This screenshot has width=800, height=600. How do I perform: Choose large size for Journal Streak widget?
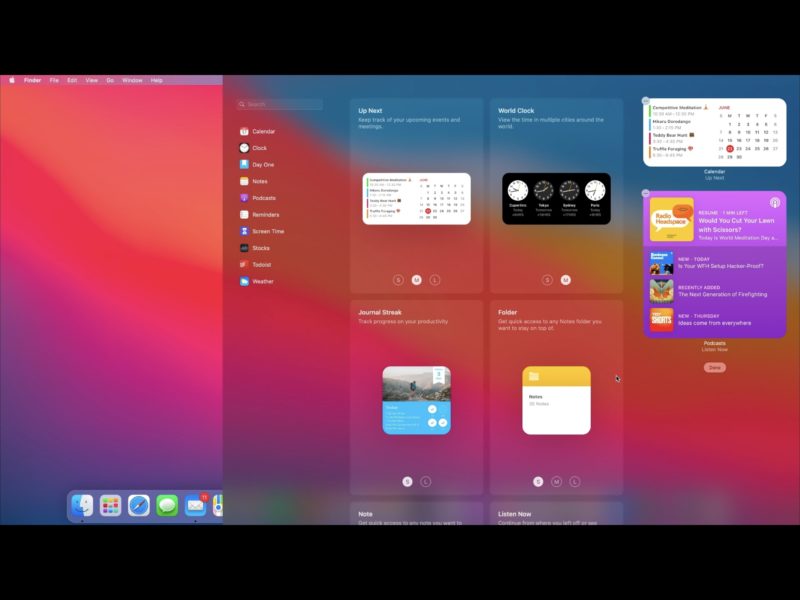[426, 482]
